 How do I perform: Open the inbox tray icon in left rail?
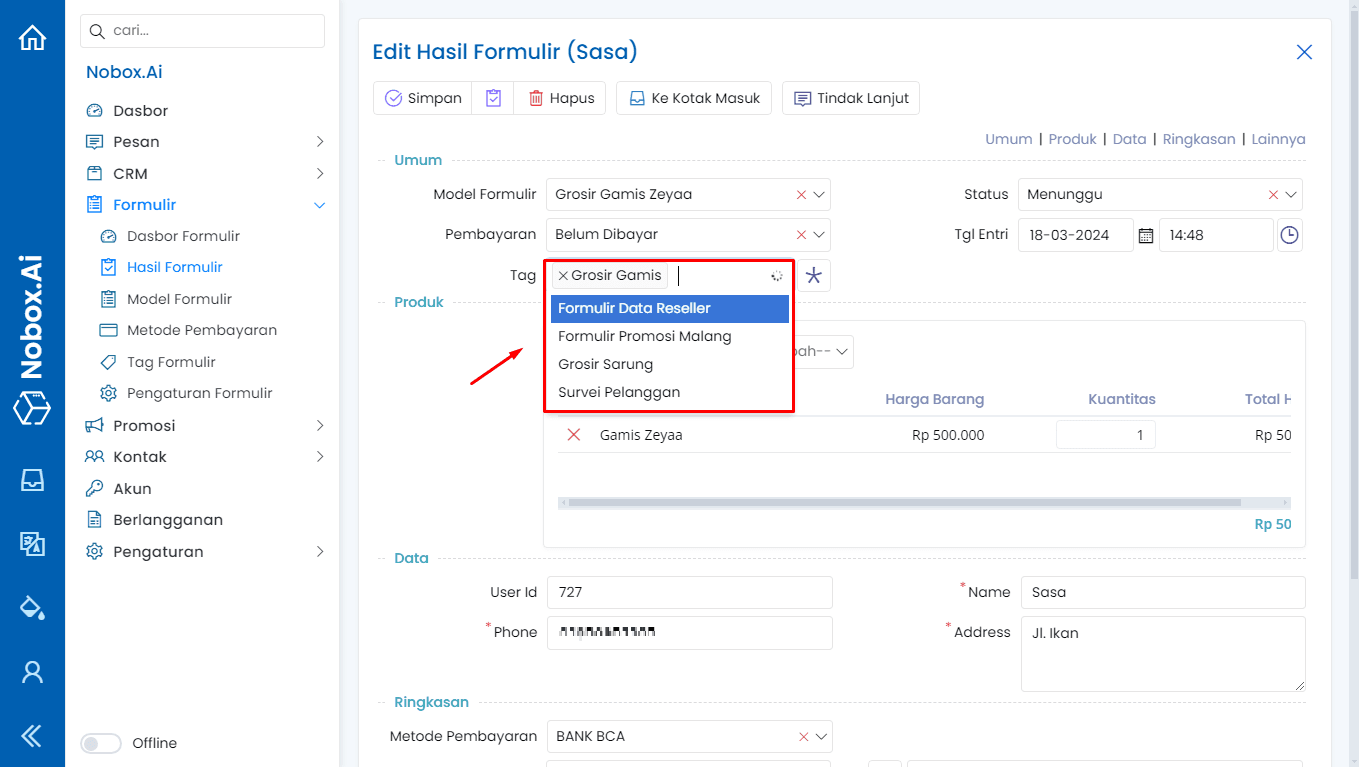pyautogui.click(x=32, y=480)
